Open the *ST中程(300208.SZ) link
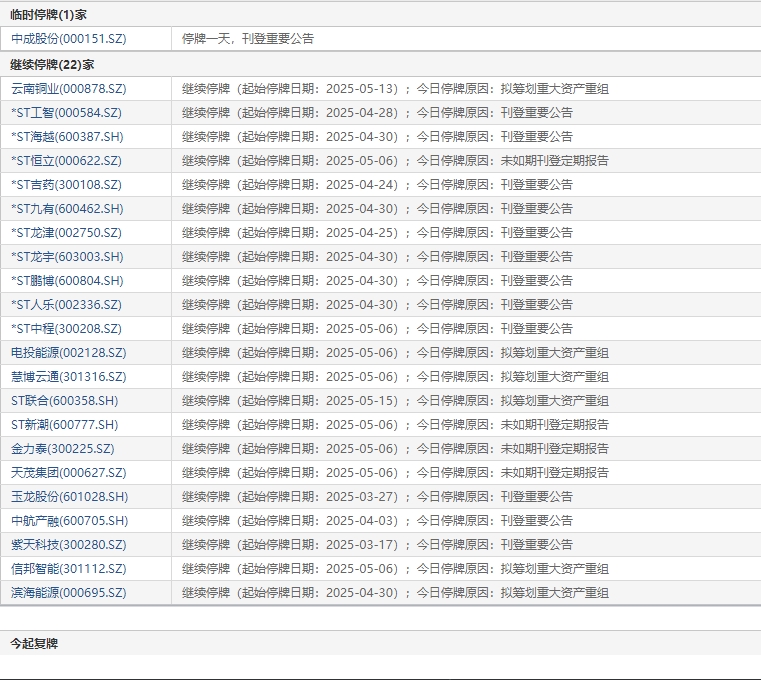This screenshot has width=761, height=680. 66,329
